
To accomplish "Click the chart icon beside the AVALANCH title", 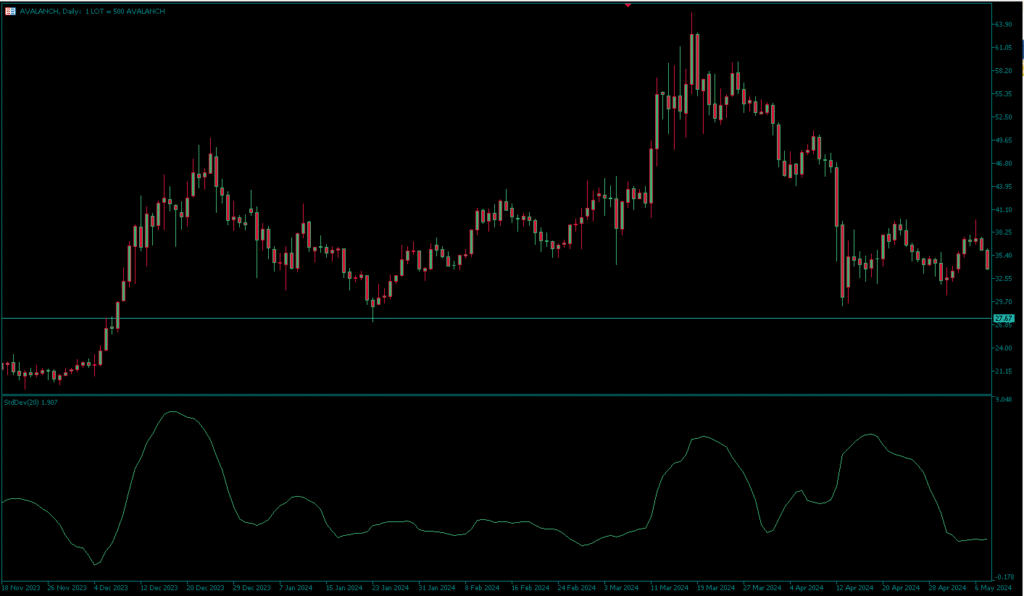I will 10,10.
